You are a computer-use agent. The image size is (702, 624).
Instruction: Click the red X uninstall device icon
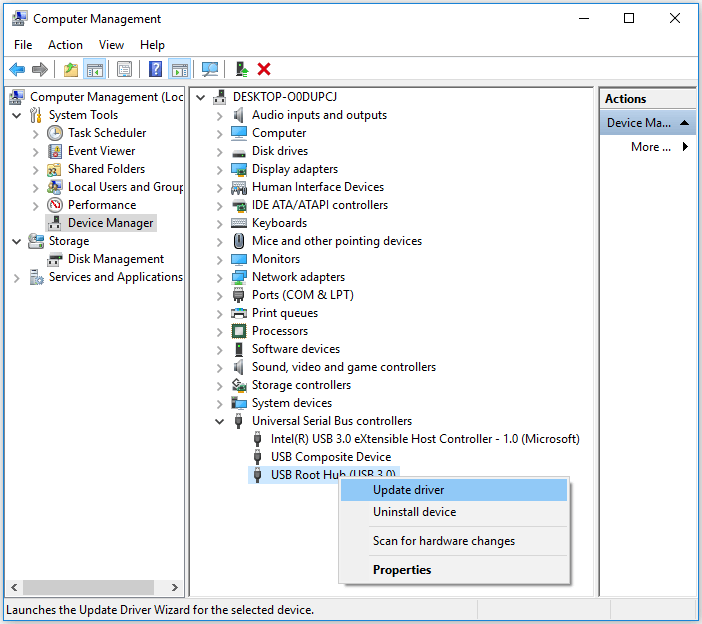pyautogui.click(x=264, y=69)
